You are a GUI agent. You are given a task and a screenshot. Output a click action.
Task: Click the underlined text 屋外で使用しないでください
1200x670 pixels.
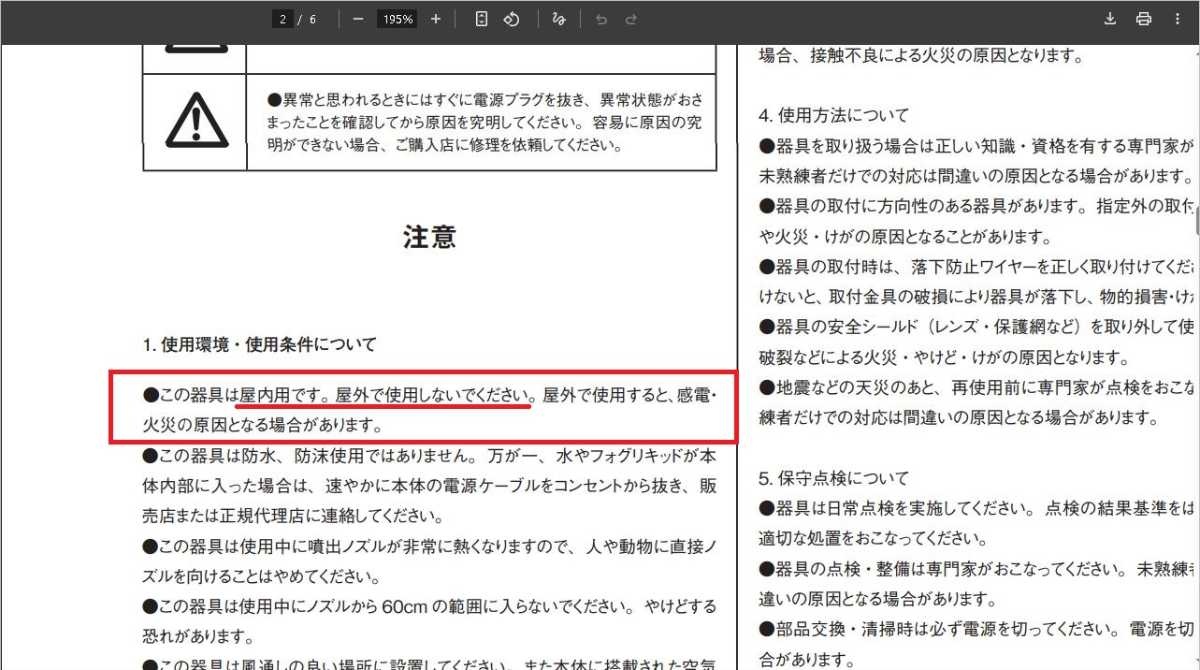click(x=432, y=396)
